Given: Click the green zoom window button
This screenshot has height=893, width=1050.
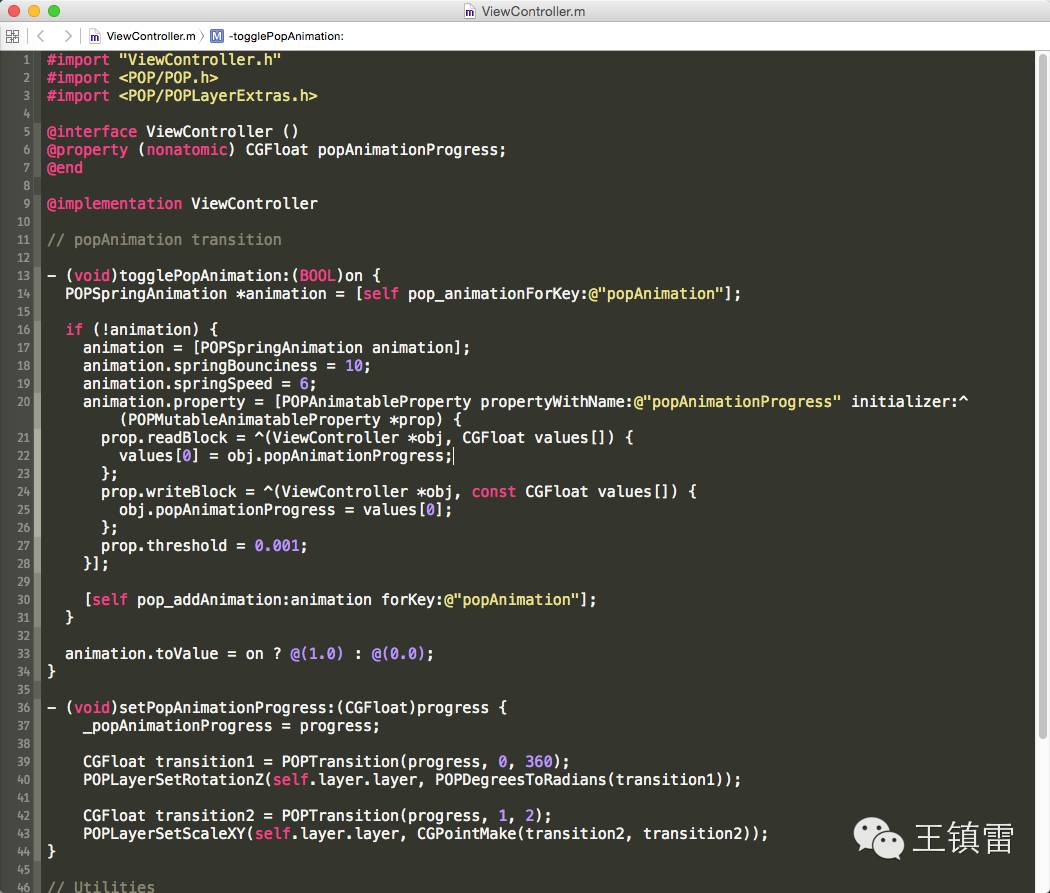Looking at the screenshot, I should pyautogui.click(x=54, y=11).
